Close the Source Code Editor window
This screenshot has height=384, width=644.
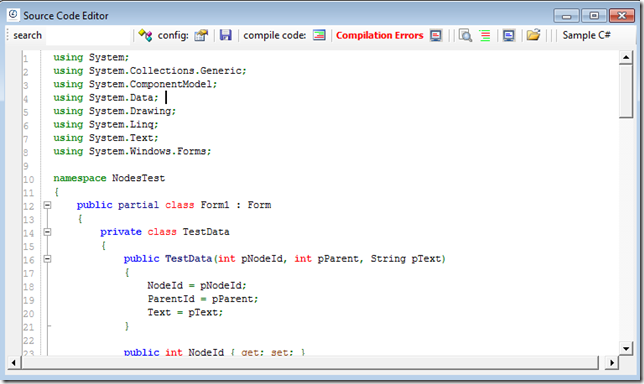click(x=622, y=16)
